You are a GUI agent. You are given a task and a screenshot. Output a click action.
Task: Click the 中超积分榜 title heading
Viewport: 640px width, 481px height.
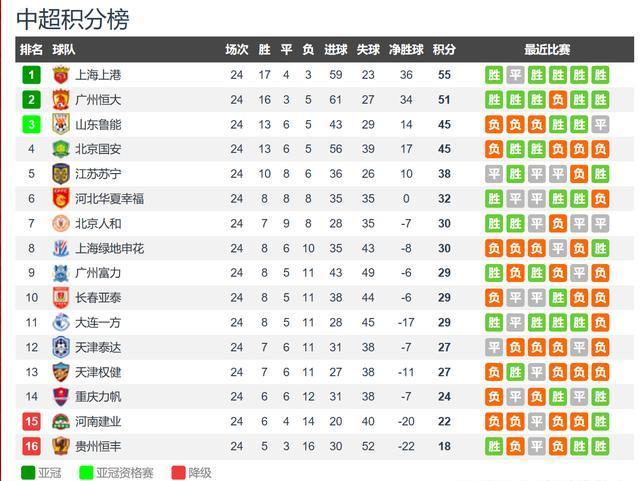[x=73, y=19]
